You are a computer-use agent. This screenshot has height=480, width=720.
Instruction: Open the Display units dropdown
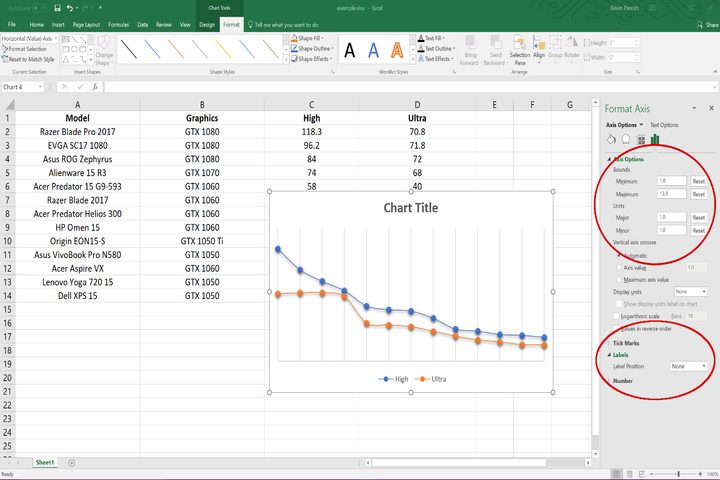pos(691,292)
